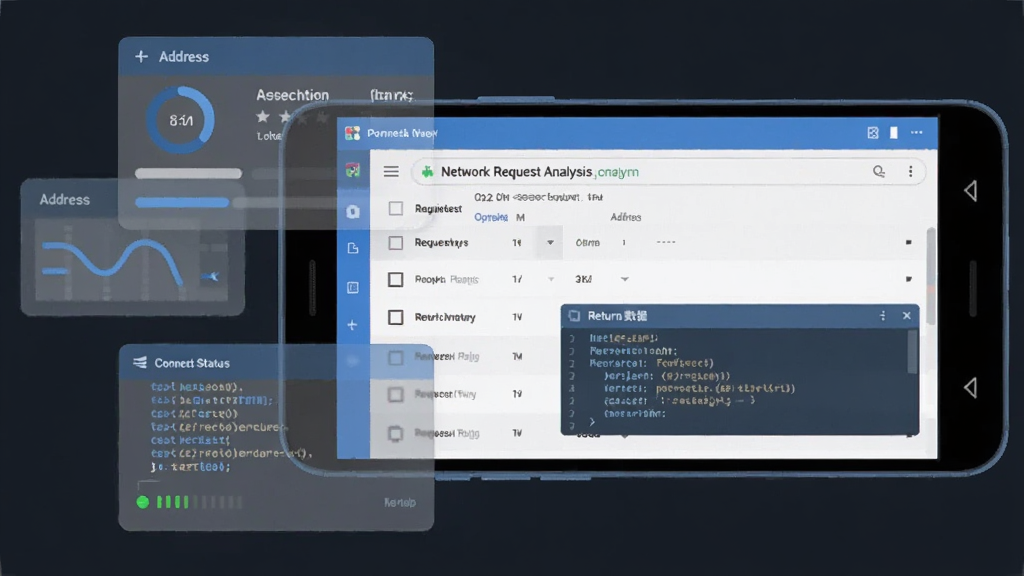Click the colorful app logo in the title bar

click(353, 133)
